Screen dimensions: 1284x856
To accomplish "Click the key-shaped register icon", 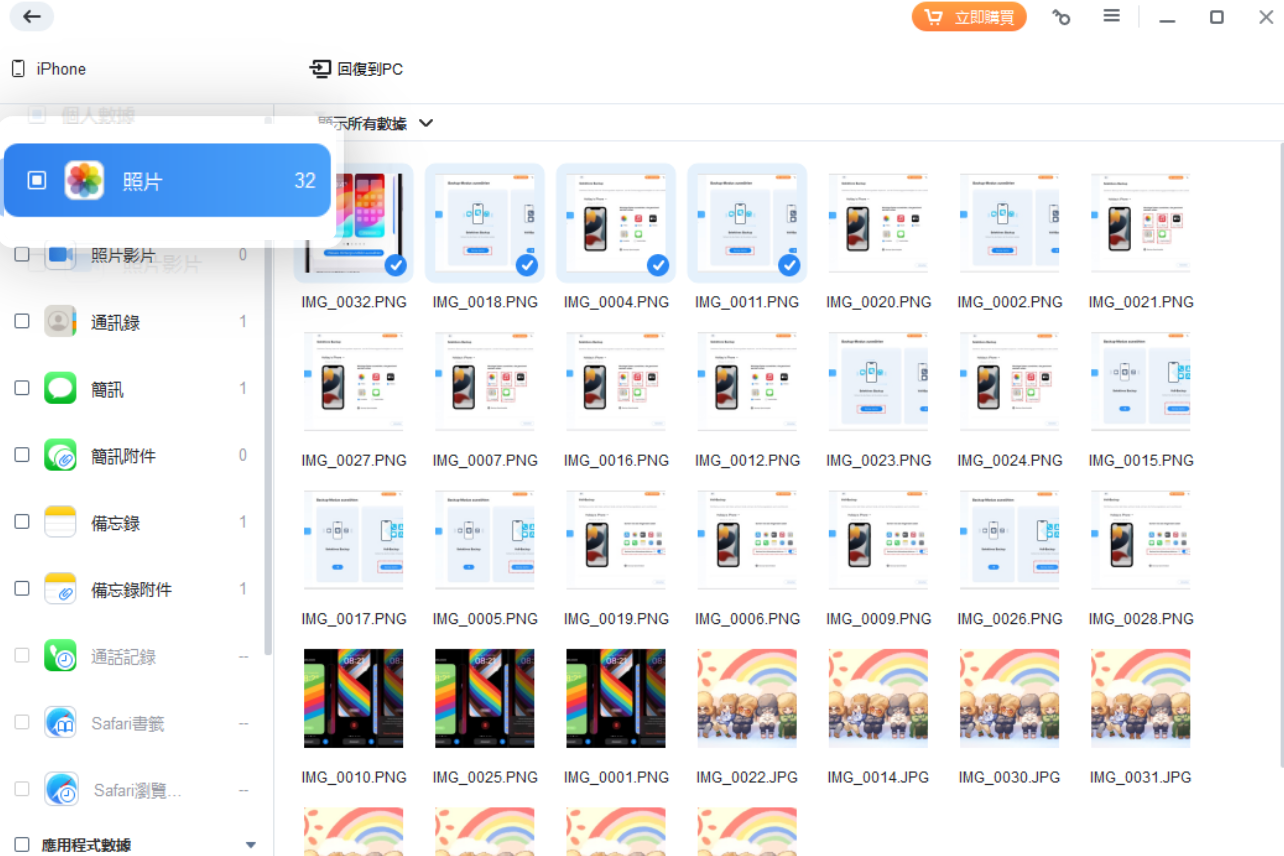I will pos(1061,17).
